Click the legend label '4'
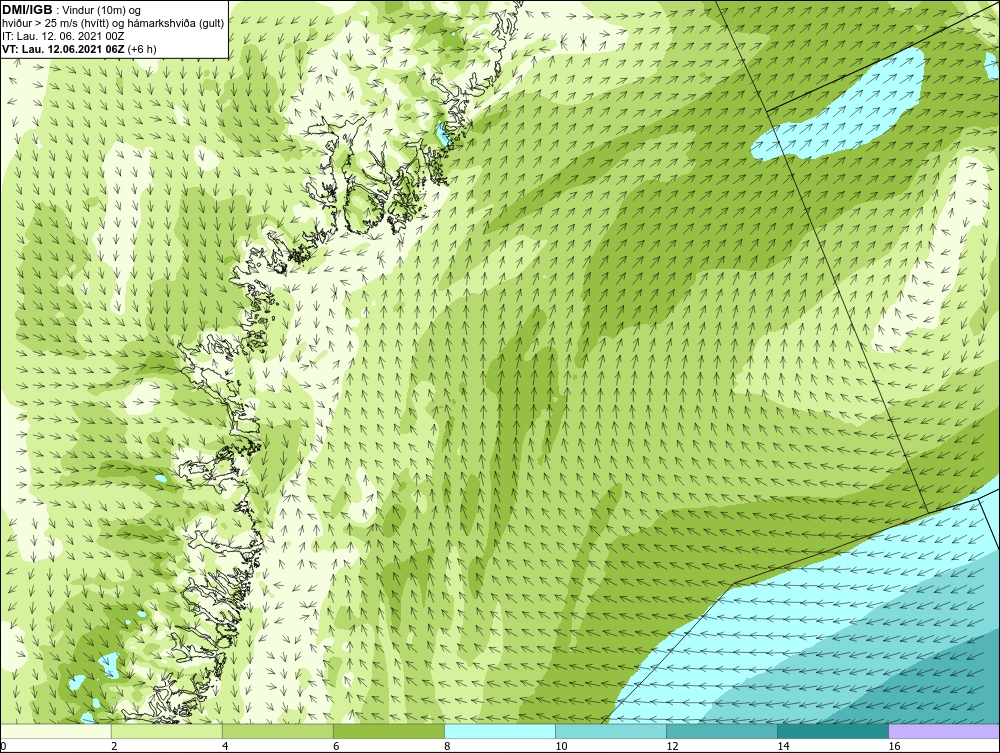 point(225,746)
